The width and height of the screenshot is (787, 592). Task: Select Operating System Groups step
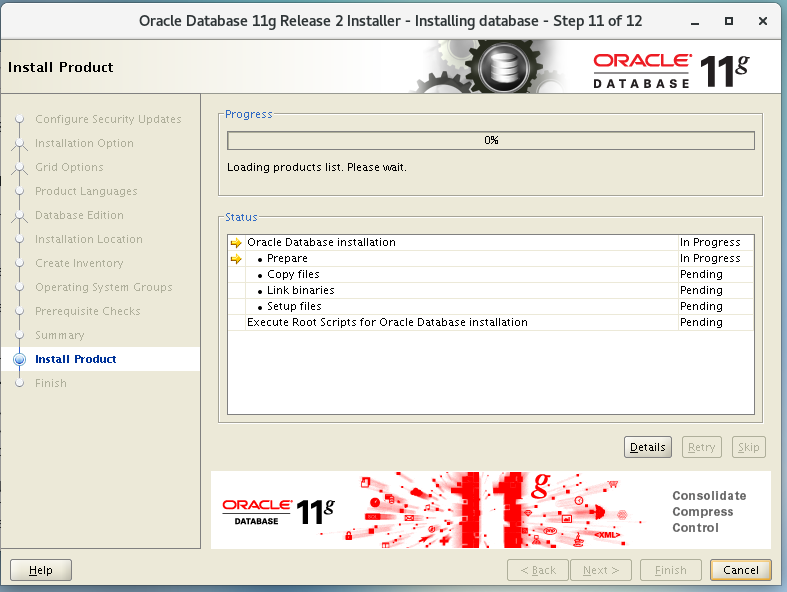coord(103,287)
